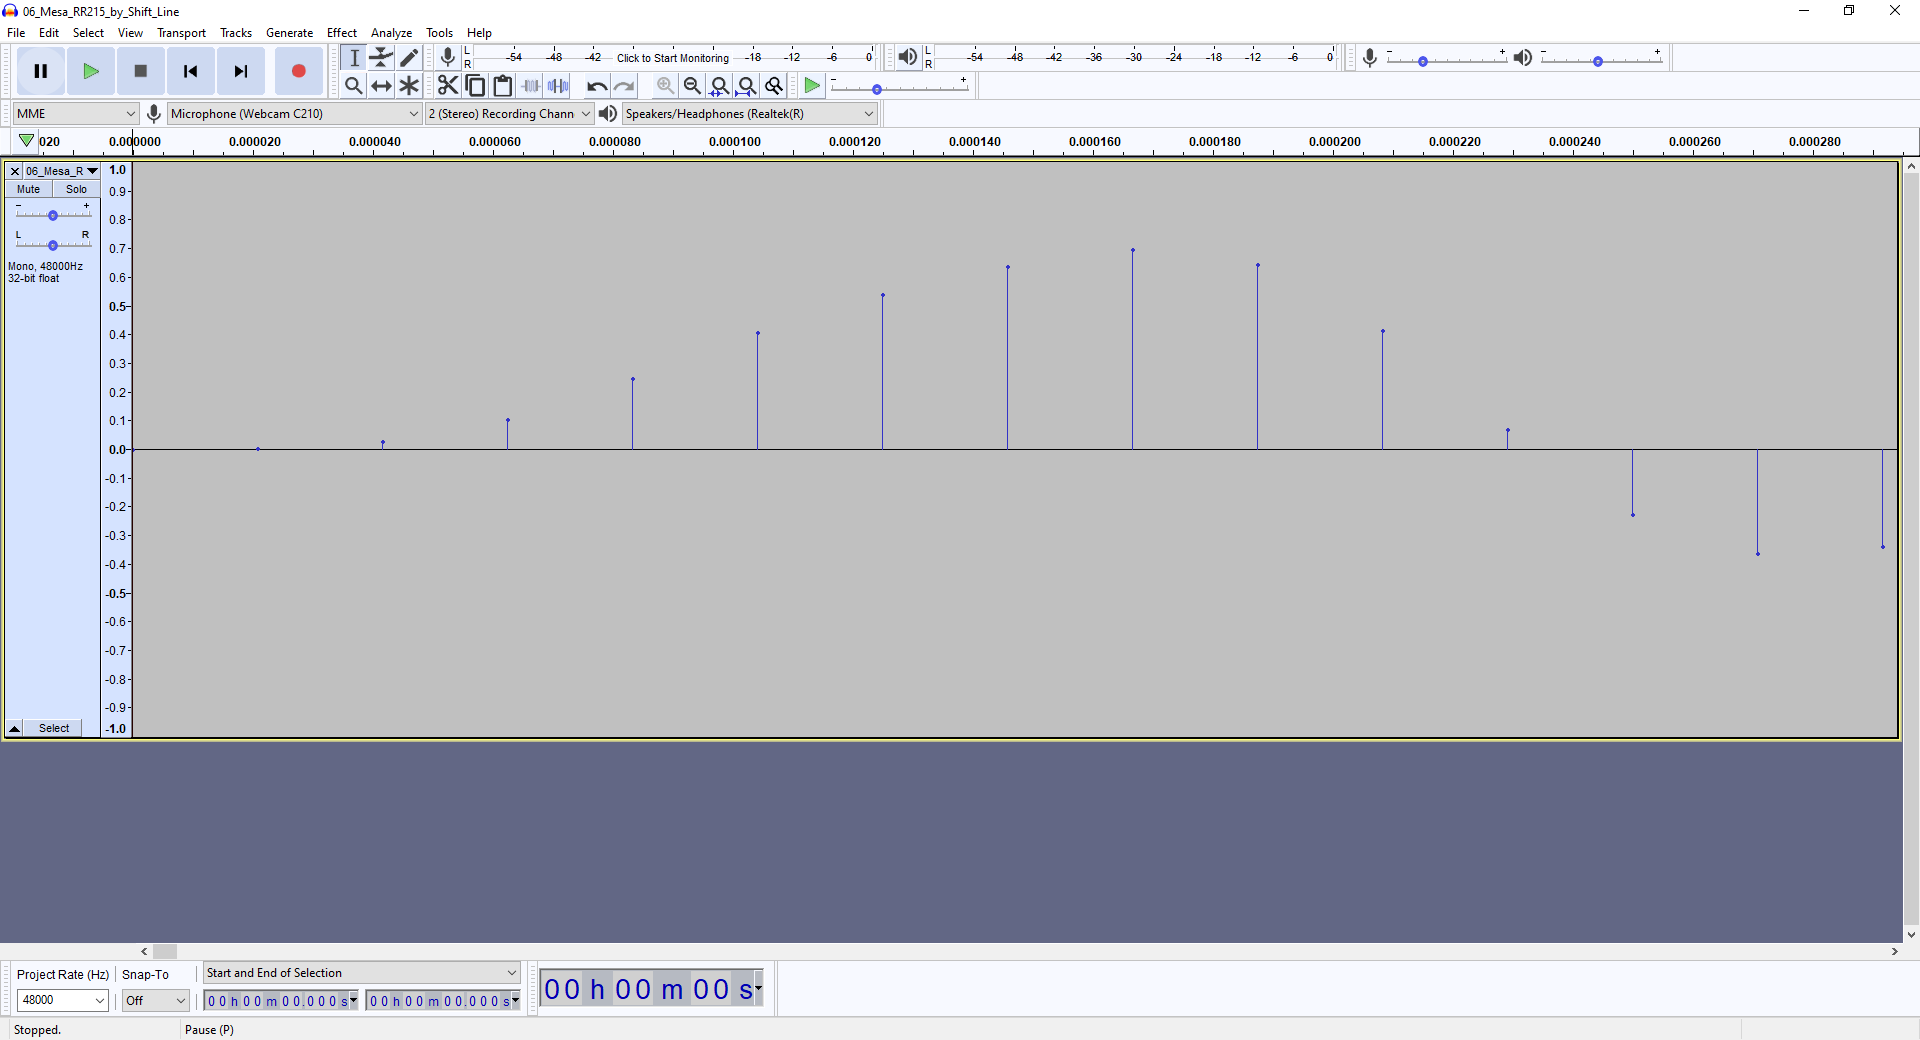Open the File menu

[16, 33]
